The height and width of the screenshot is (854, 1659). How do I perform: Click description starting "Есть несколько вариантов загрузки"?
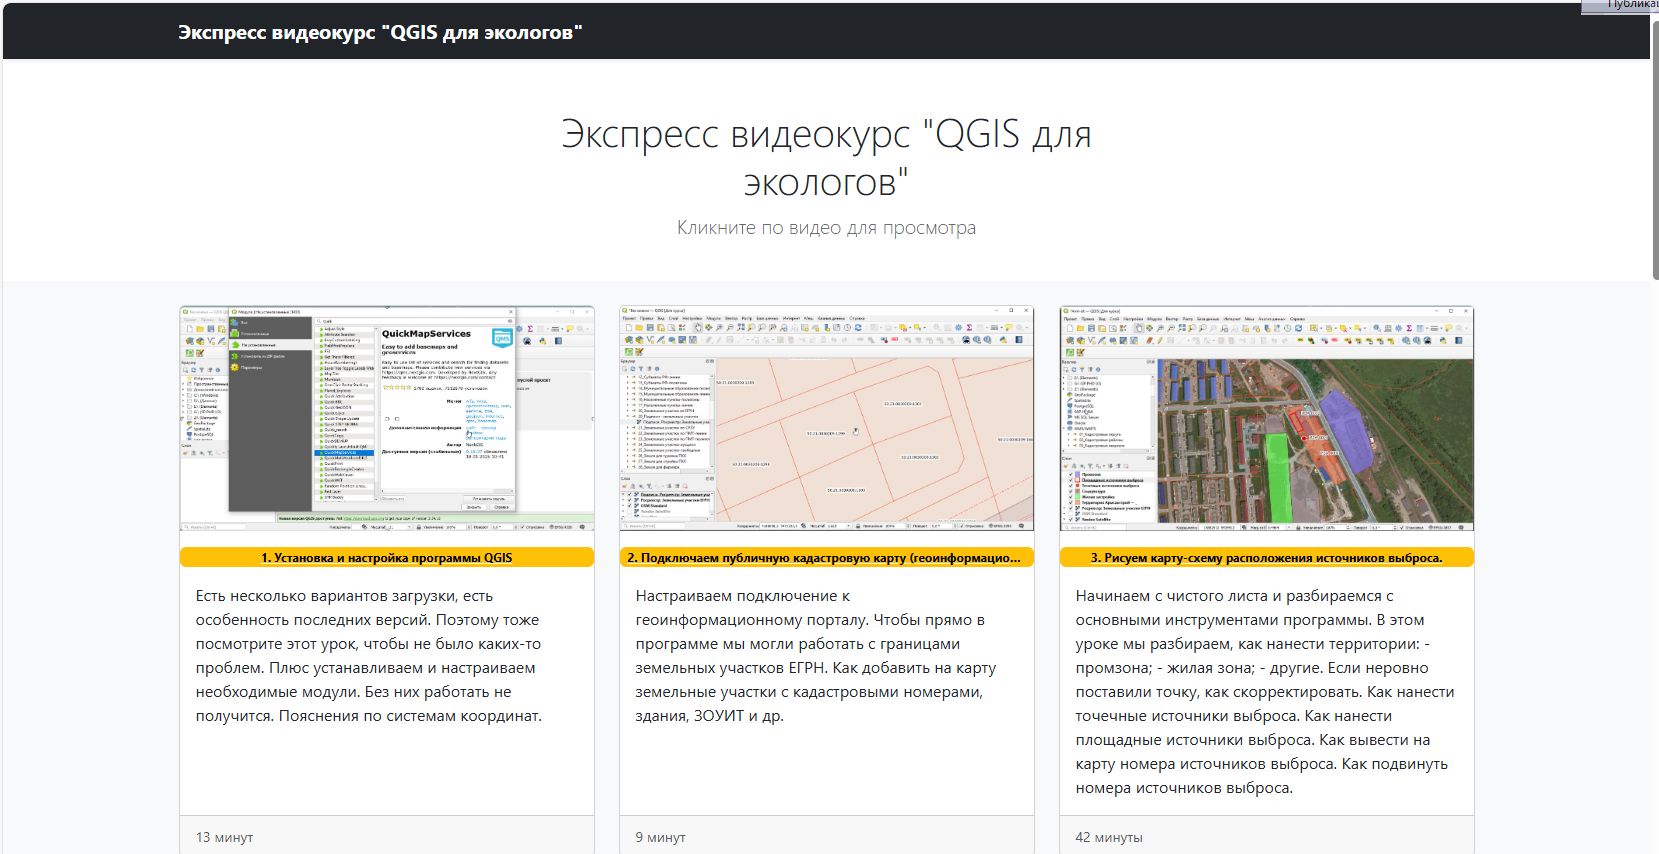click(x=369, y=656)
